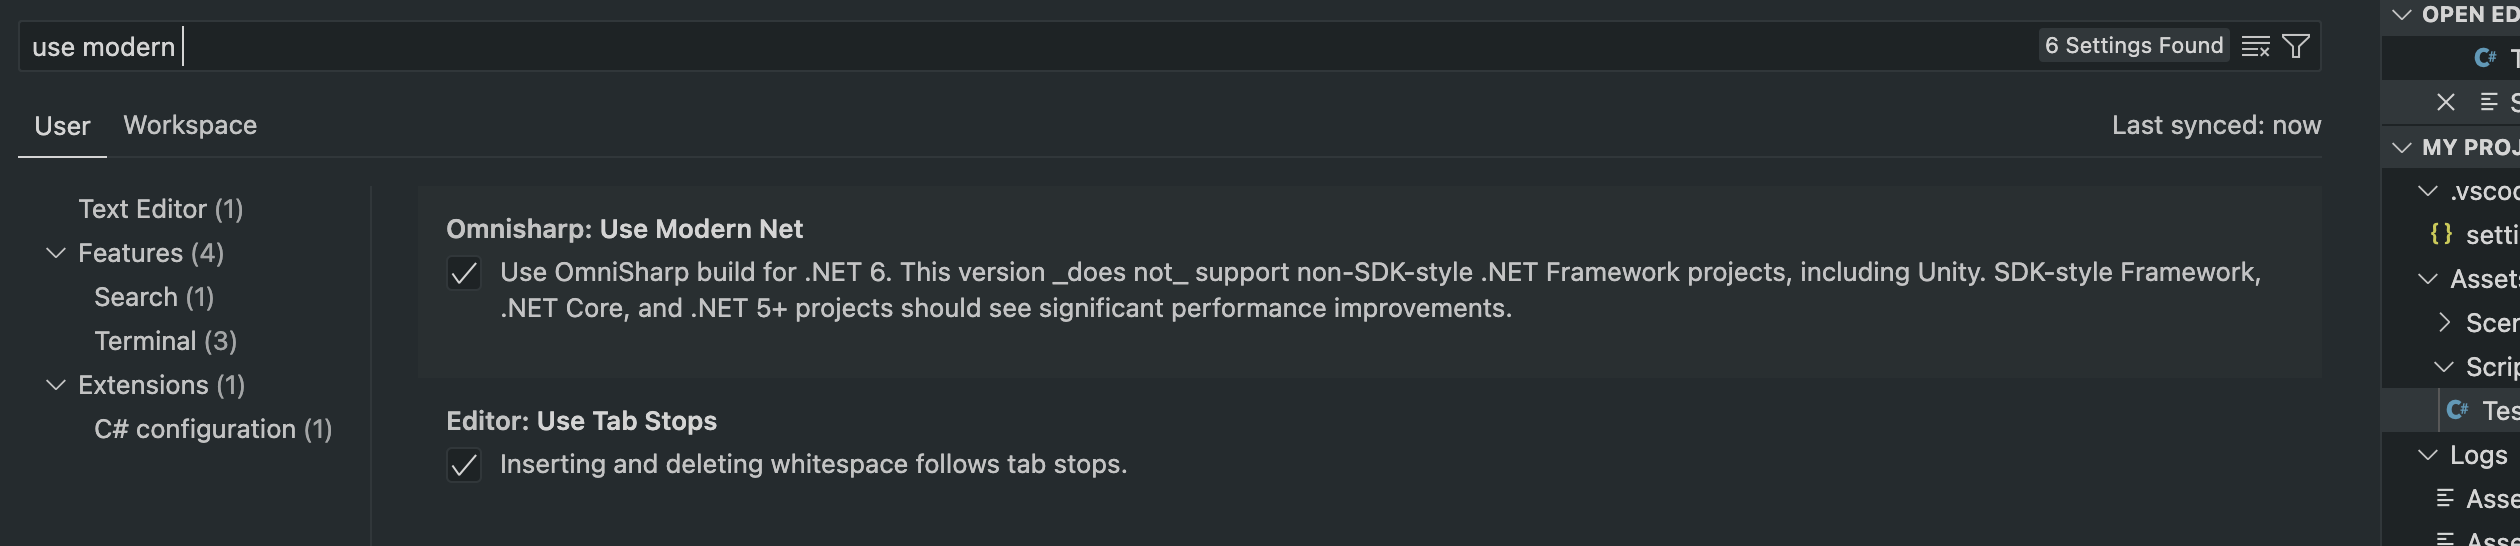Collapse the .vscode folder

[2427, 190]
